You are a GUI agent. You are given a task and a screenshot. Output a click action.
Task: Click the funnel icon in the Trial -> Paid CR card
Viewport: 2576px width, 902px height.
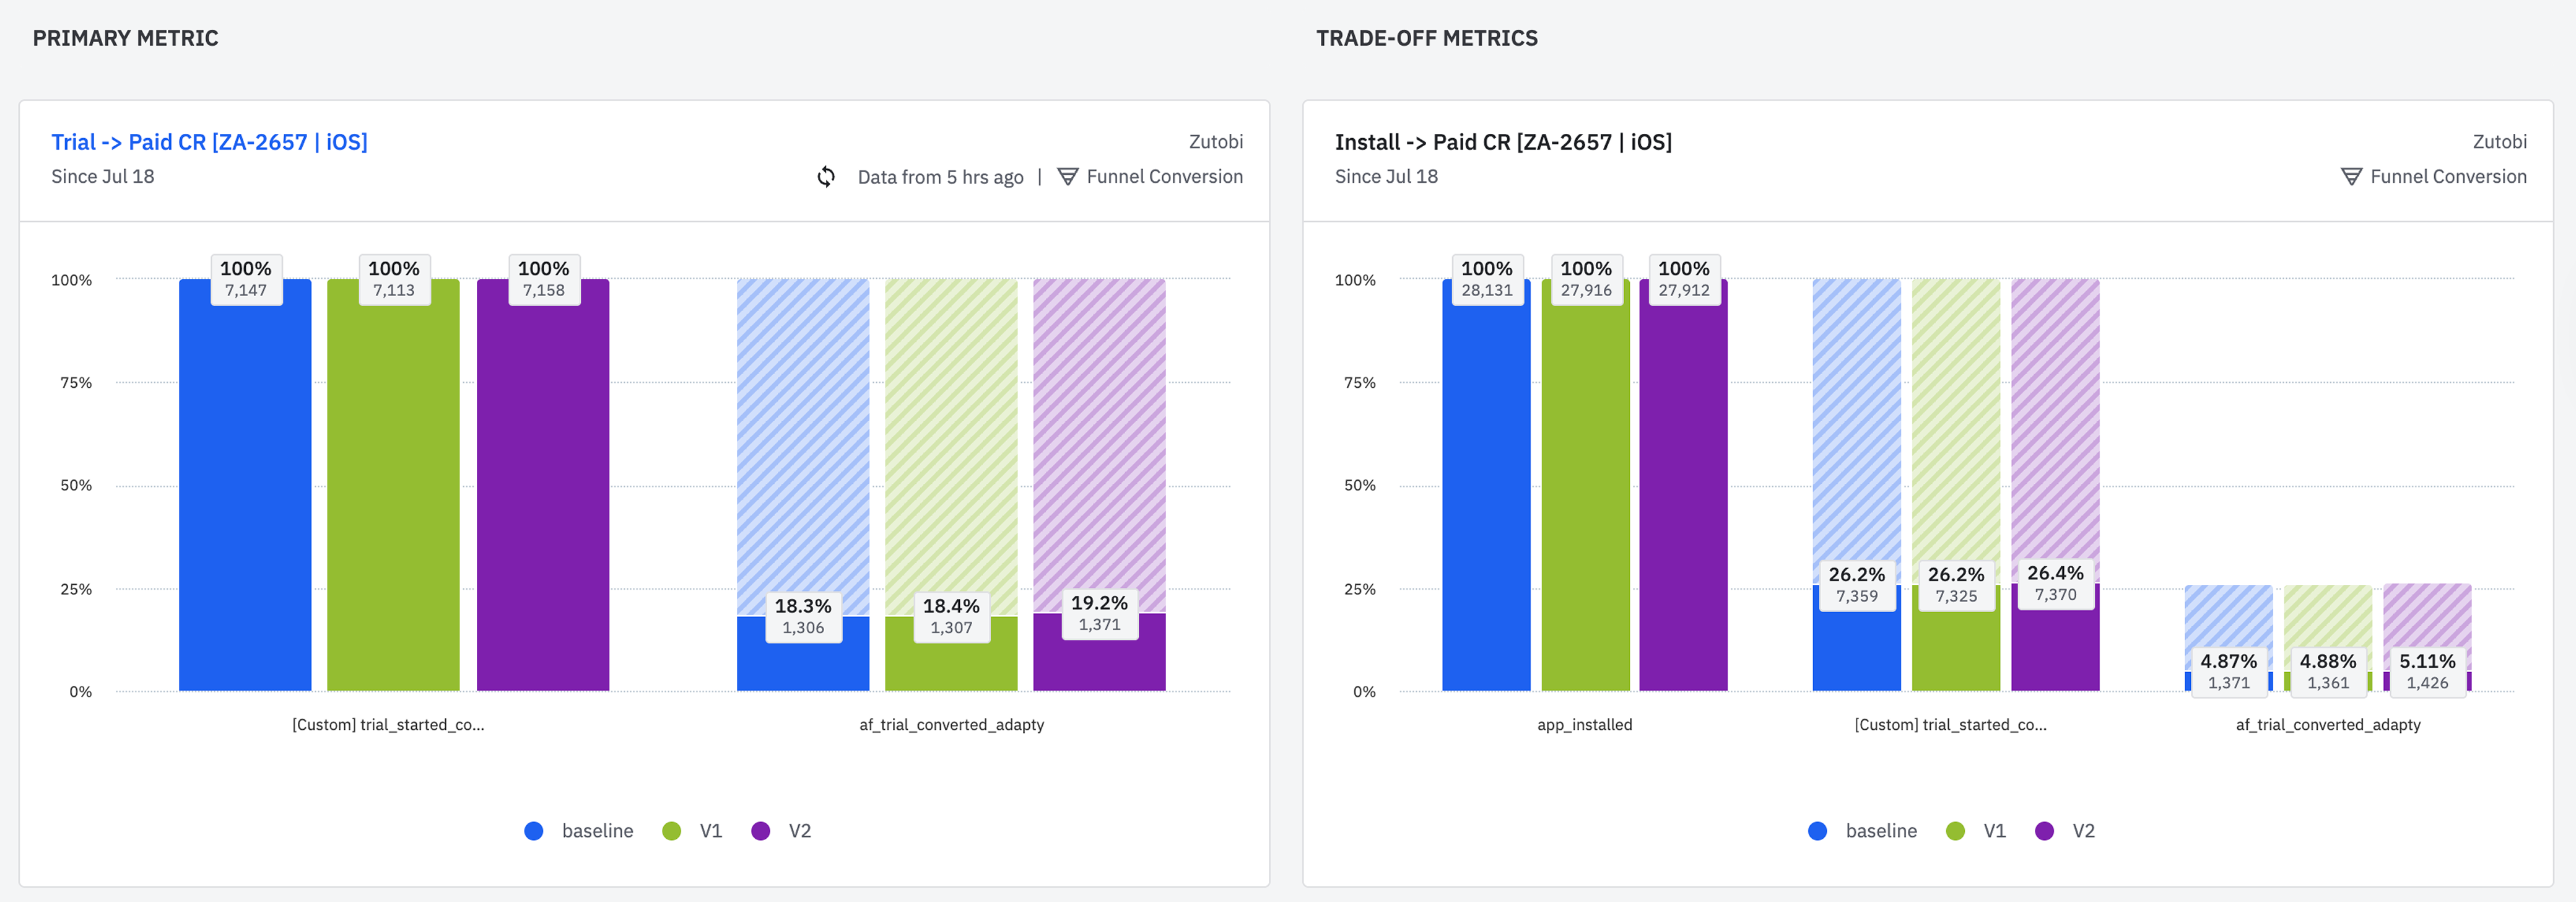click(x=1068, y=177)
